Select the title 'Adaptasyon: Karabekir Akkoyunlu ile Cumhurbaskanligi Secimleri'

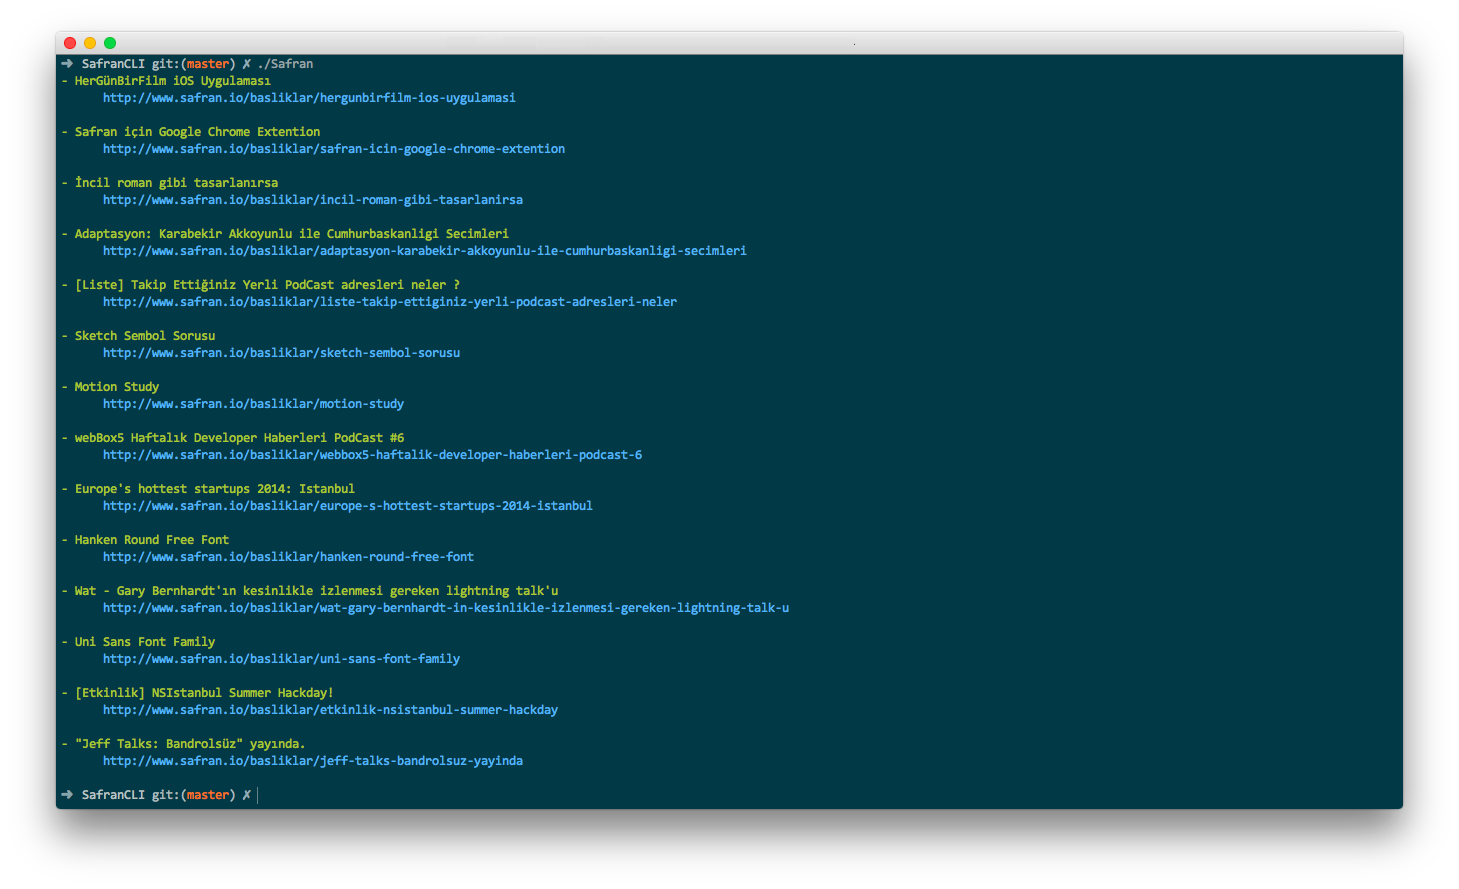coord(292,234)
